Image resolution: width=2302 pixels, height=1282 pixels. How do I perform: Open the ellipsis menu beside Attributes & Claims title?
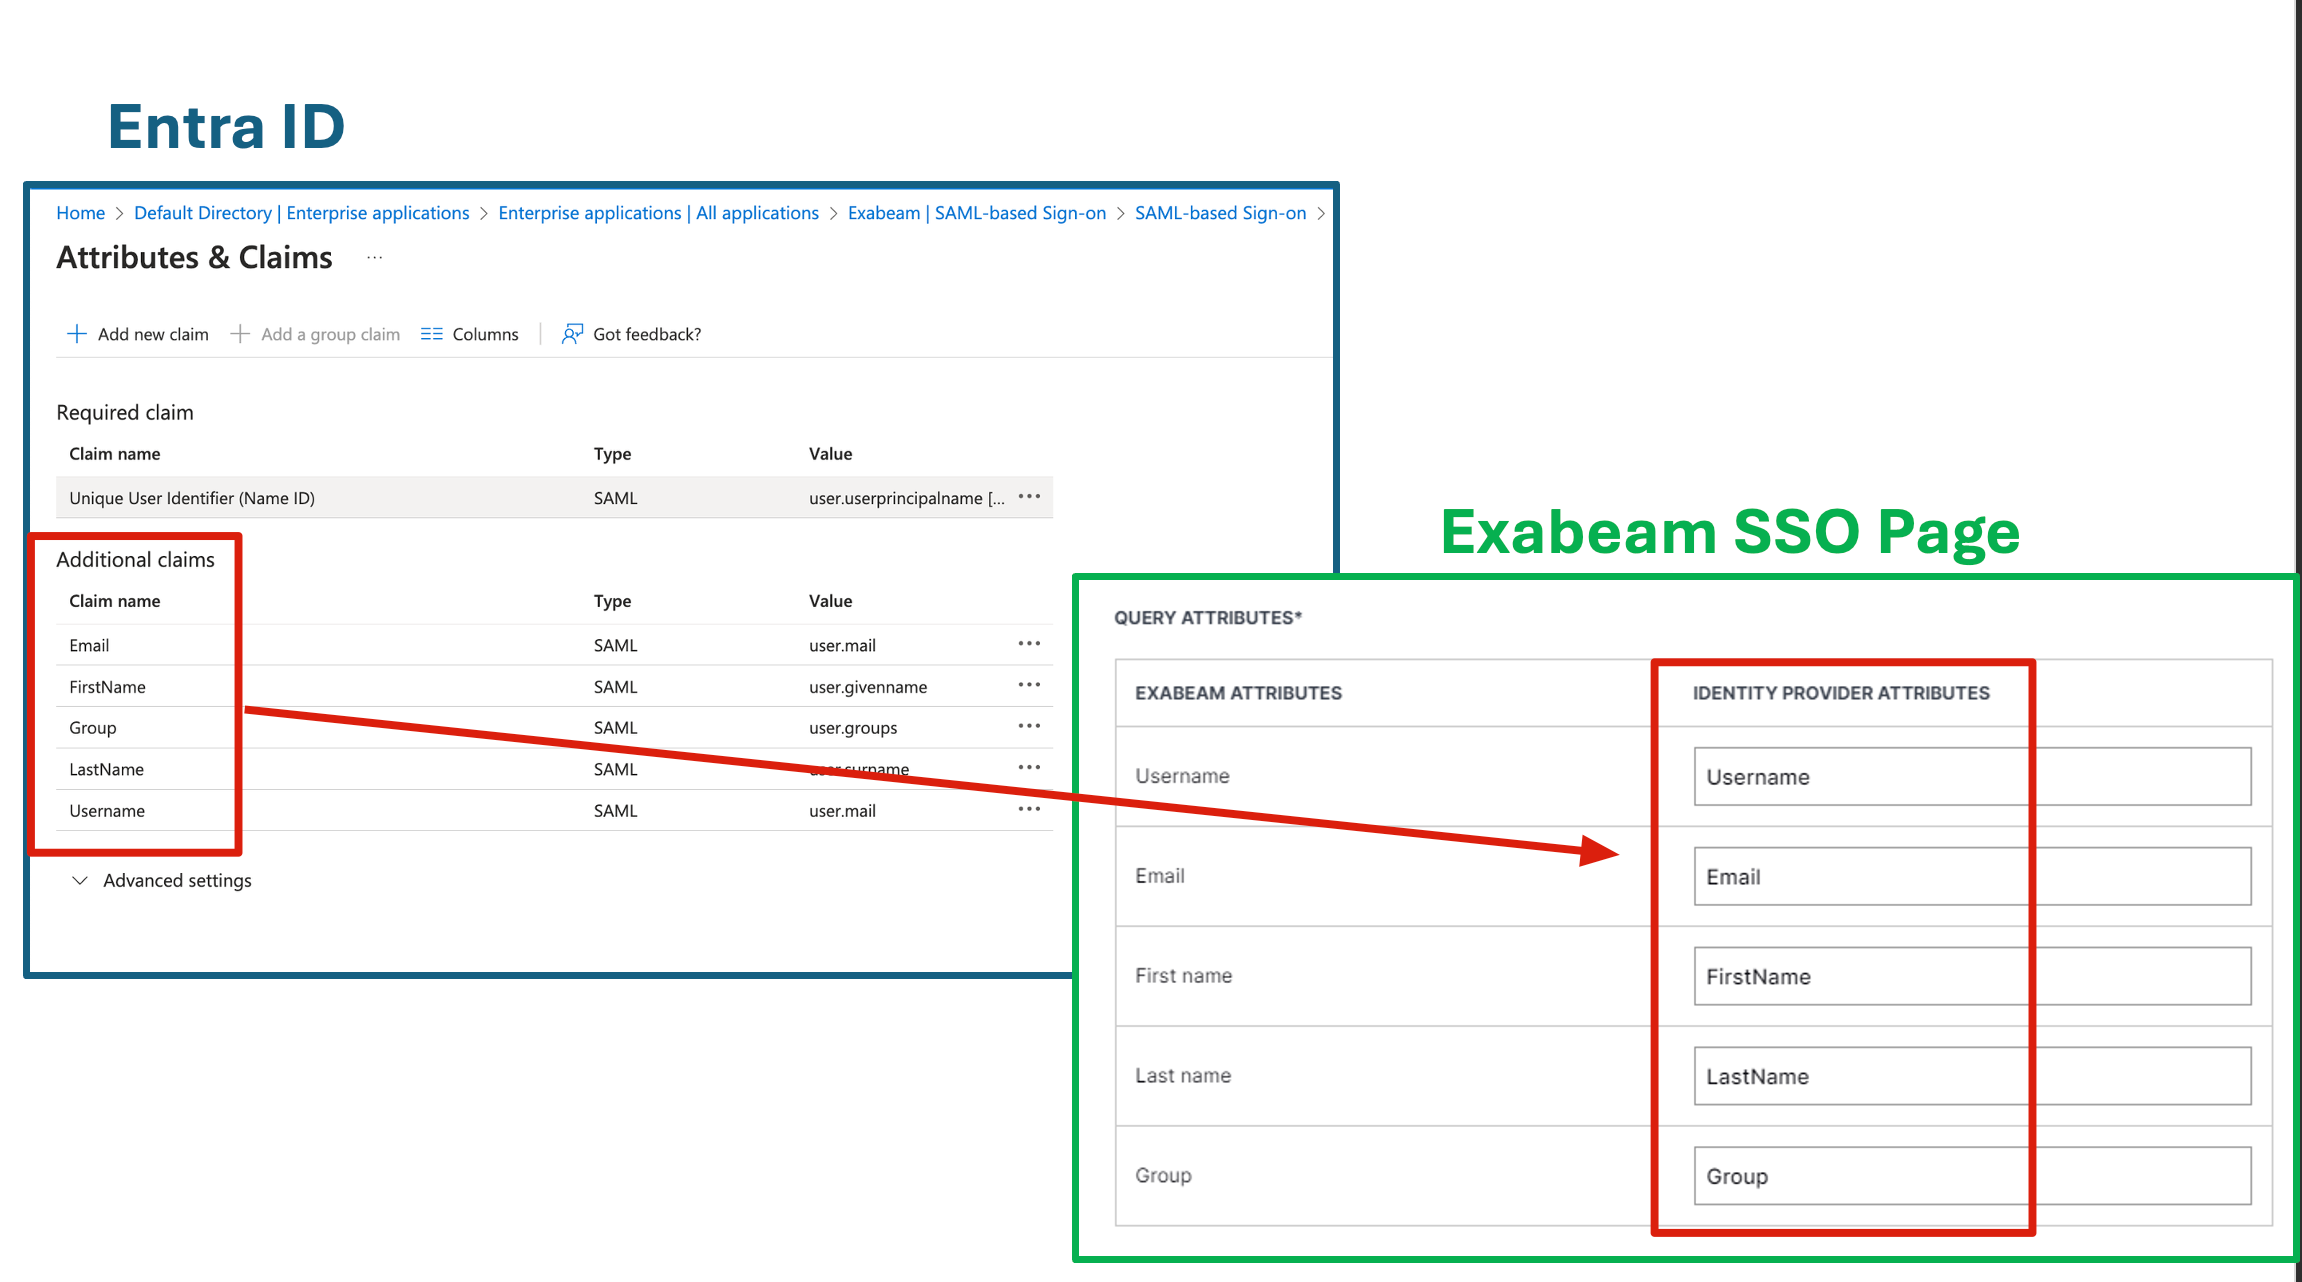tap(375, 258)
